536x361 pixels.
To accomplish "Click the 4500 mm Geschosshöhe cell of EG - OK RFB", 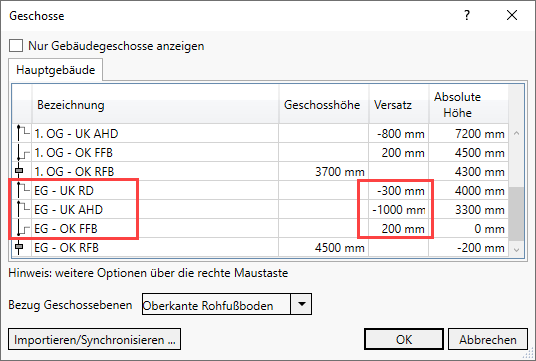I will (x=324, y=248).
